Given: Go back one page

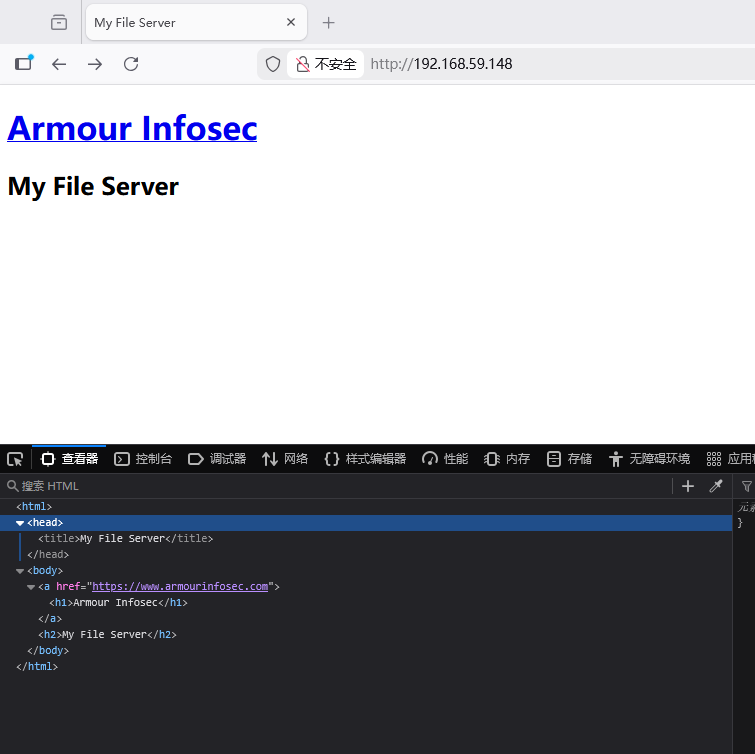Looking at the screenshot, I should click(59, 64).
